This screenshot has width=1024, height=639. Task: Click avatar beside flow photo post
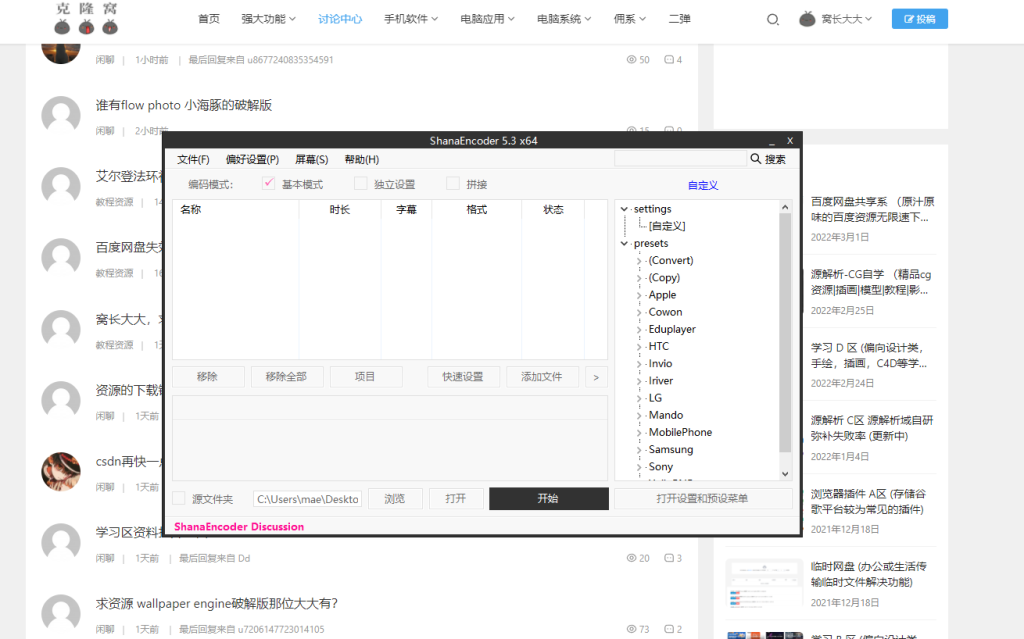[61, 116]
